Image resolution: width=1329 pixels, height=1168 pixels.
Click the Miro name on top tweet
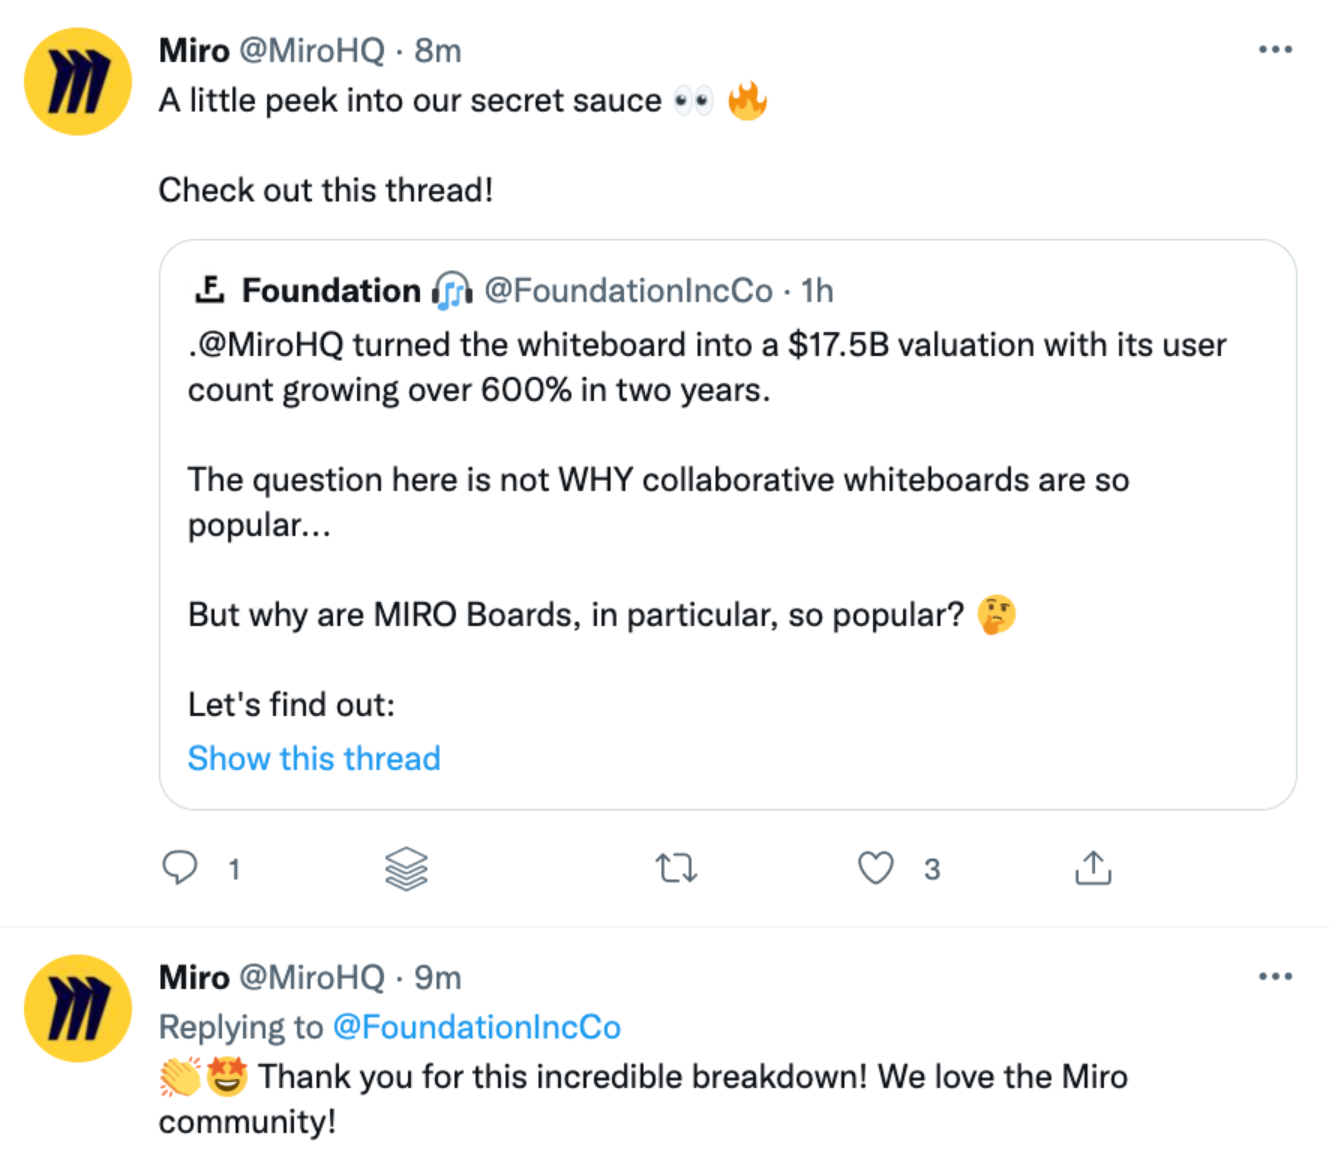pos(194,51)
